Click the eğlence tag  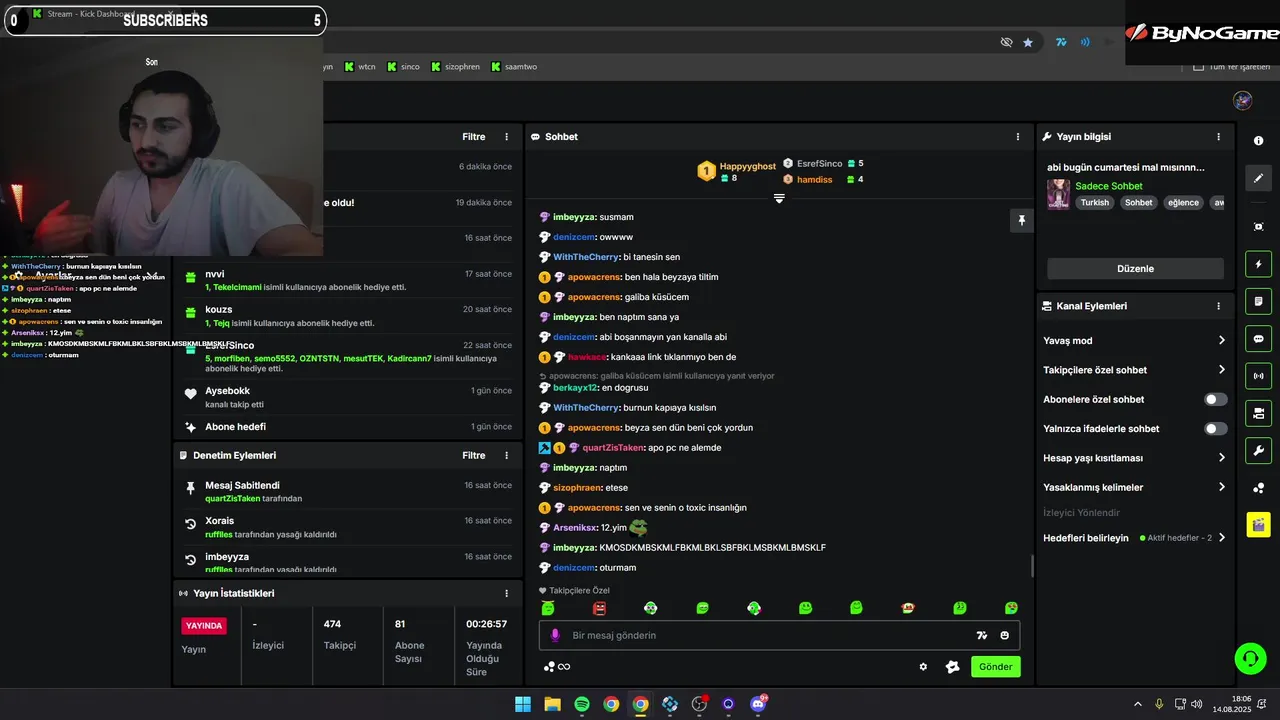(1183, 203)
